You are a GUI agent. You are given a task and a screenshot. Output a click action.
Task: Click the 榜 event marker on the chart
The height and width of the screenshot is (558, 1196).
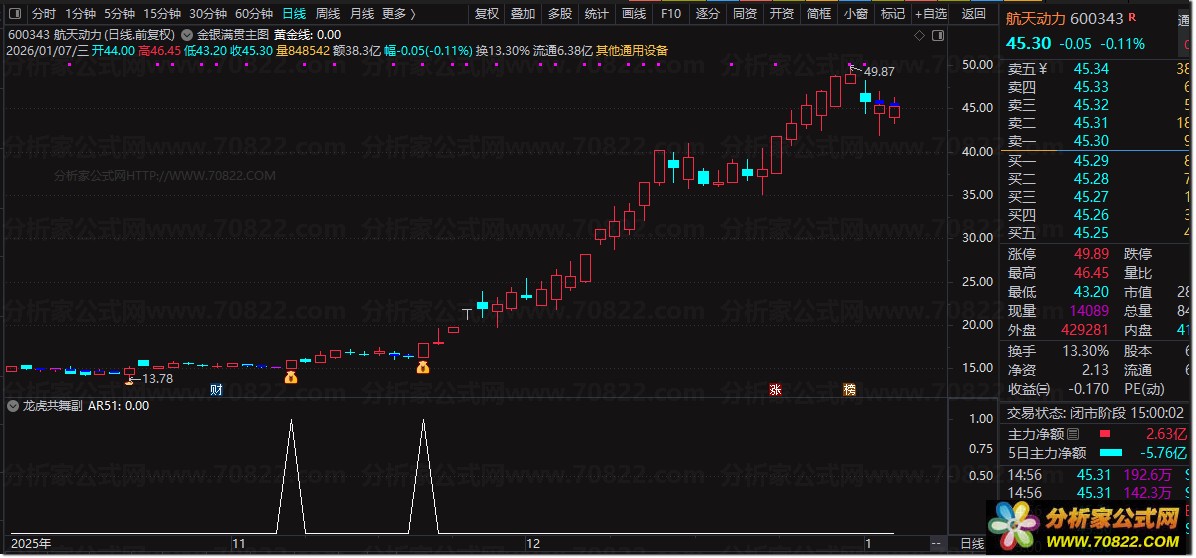(849, 390)
